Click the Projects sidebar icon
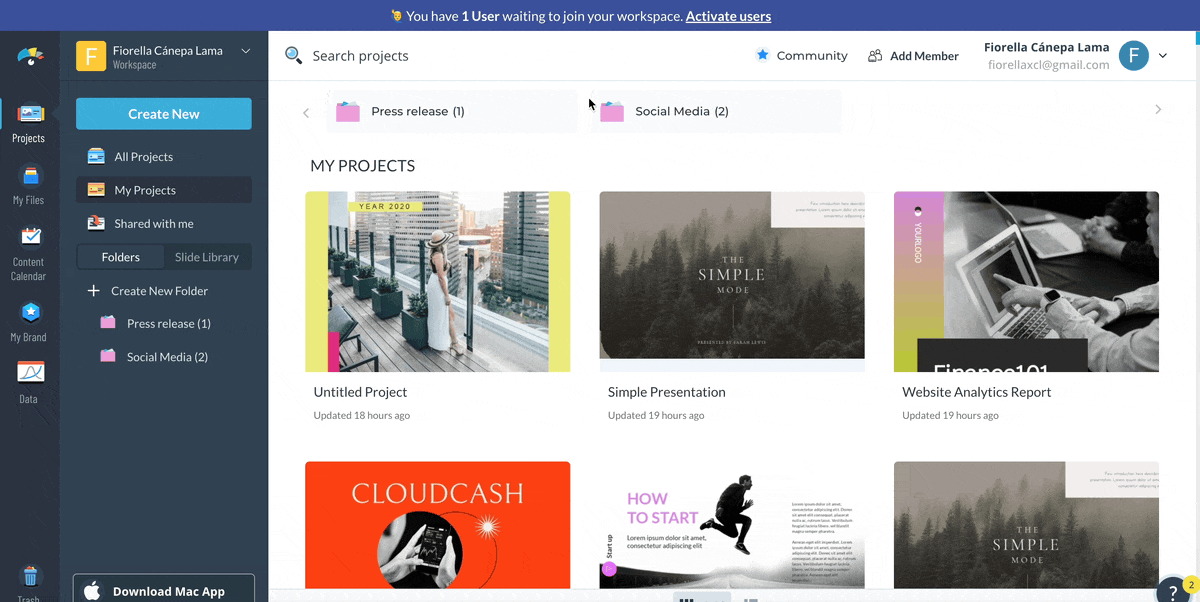The height and width of the screenshot is (602, 1200). [30, 115]
